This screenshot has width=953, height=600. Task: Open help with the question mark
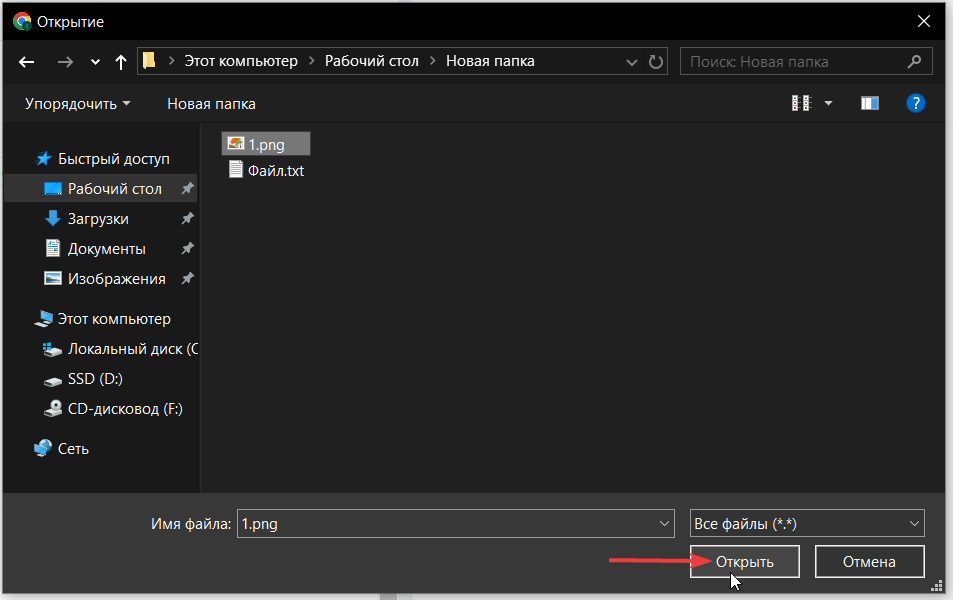click(x=915, y=103)
